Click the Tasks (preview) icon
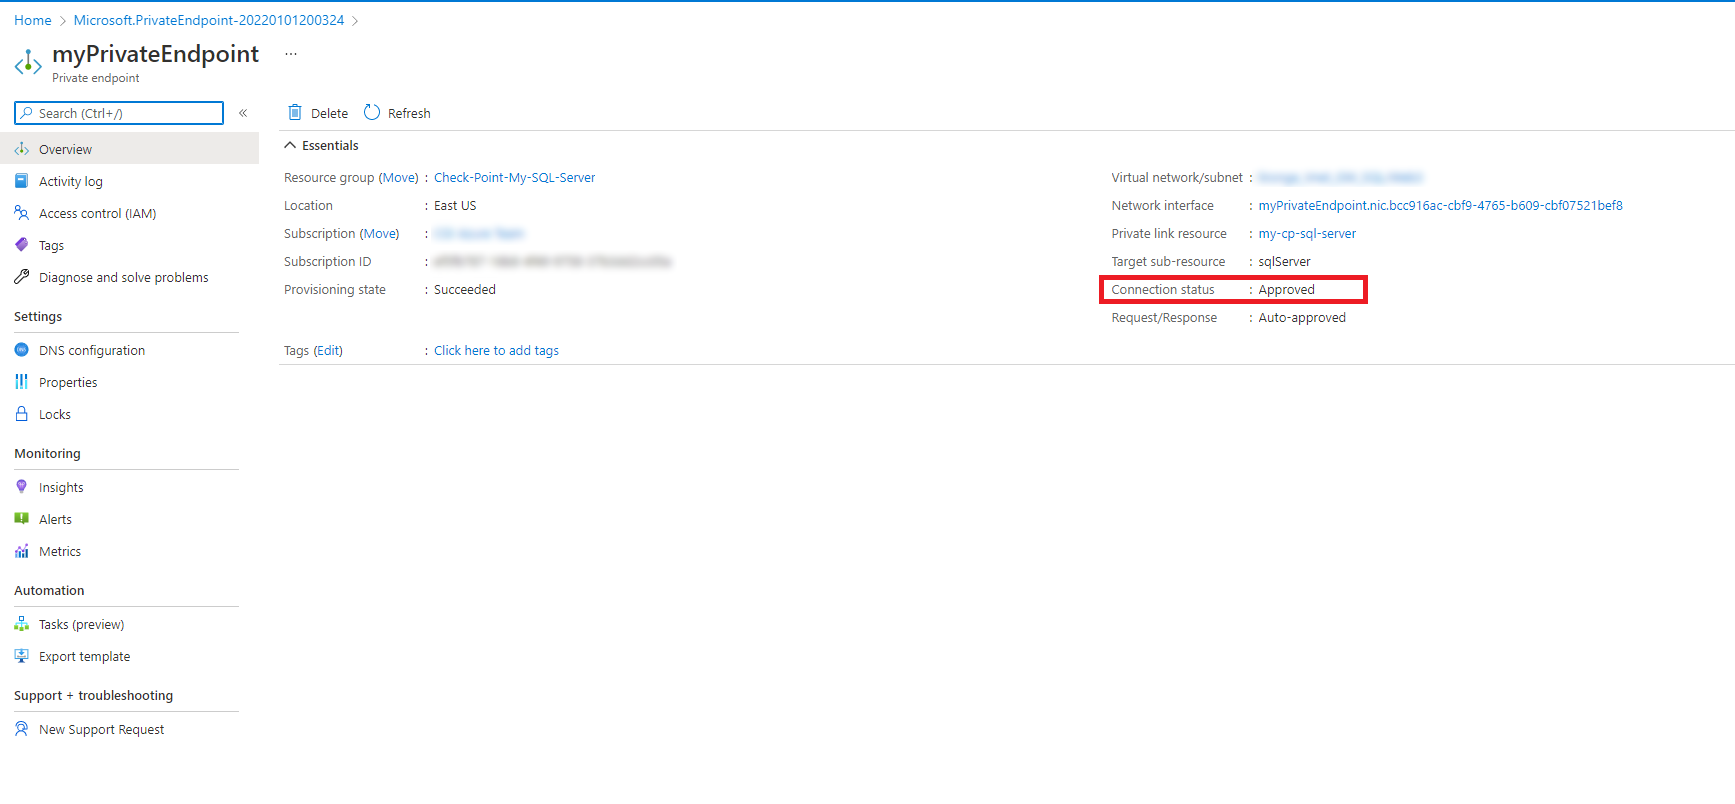The height and width of the screenshot is (804, 1735). pyautogui.click(x=22, y=624)
